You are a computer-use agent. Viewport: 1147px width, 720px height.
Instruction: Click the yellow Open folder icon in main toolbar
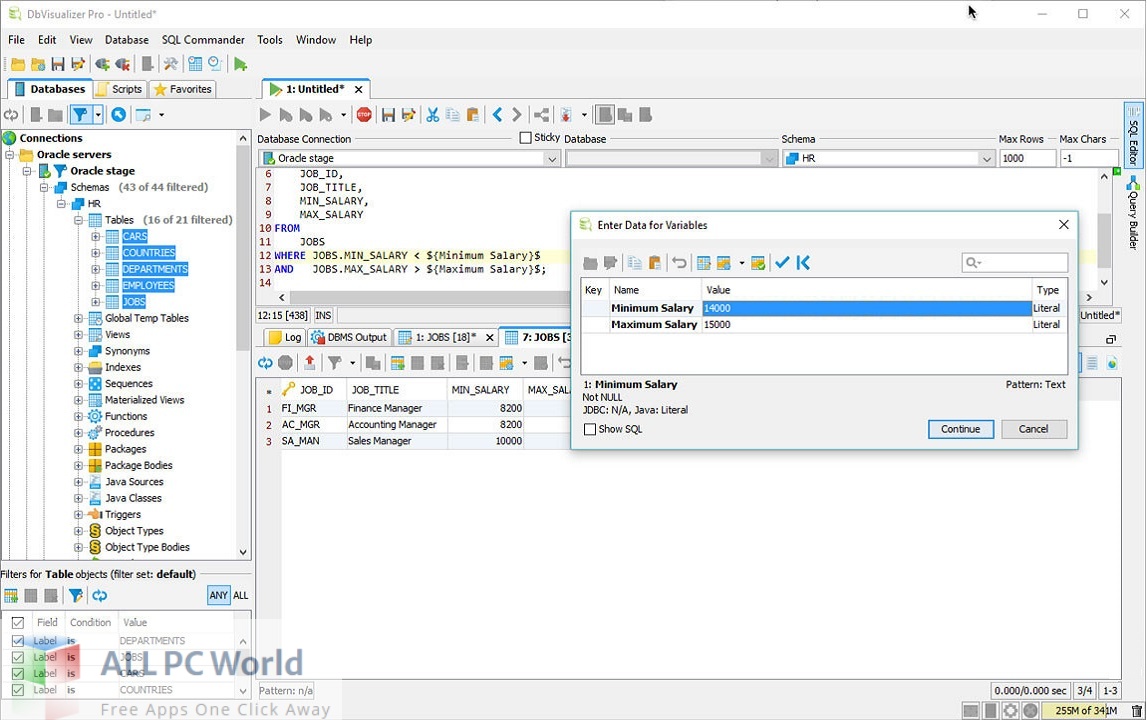(x=18, y=64)
